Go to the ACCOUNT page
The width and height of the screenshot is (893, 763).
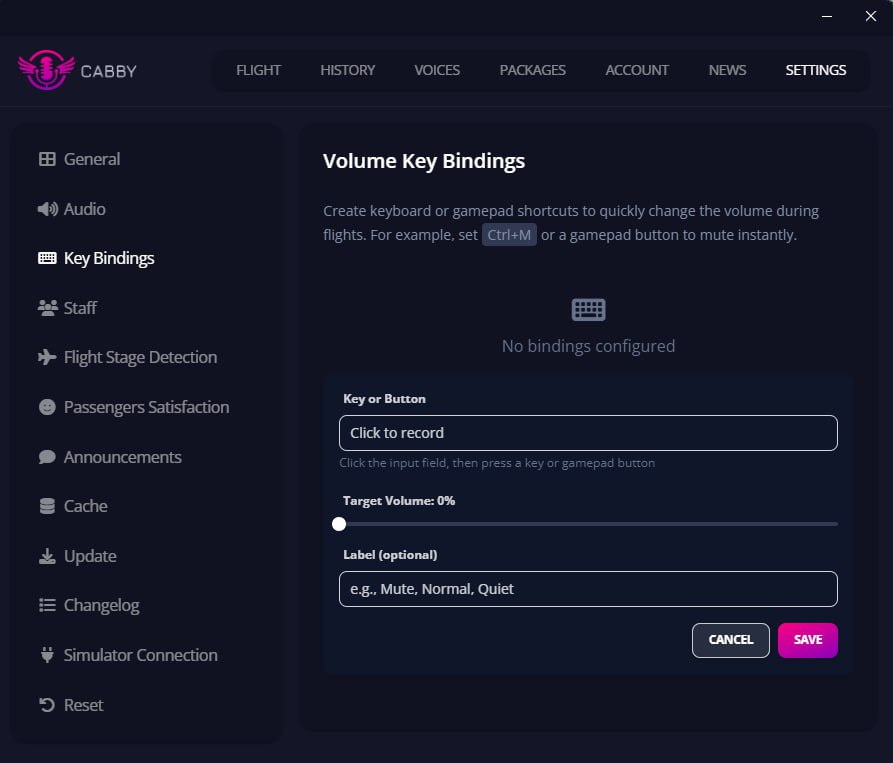637,70
